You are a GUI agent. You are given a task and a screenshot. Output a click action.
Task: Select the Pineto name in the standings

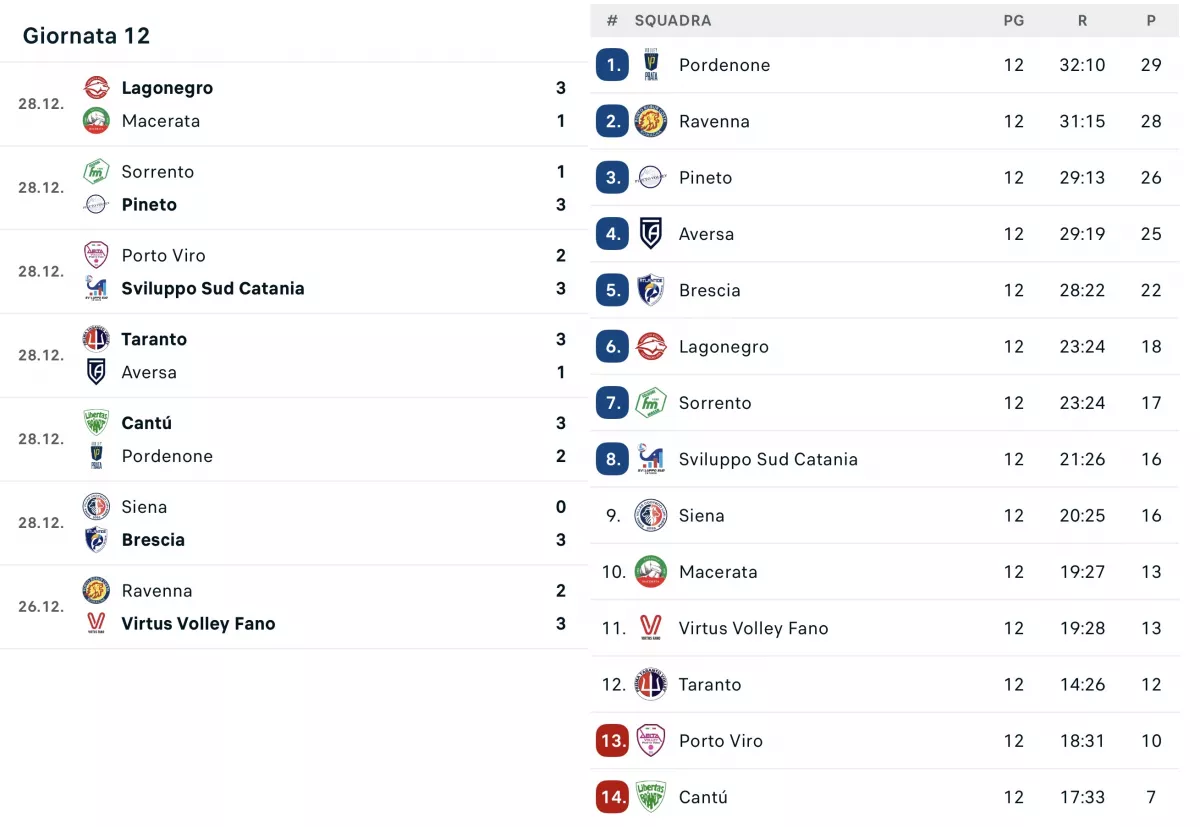(x=705, y=178)
